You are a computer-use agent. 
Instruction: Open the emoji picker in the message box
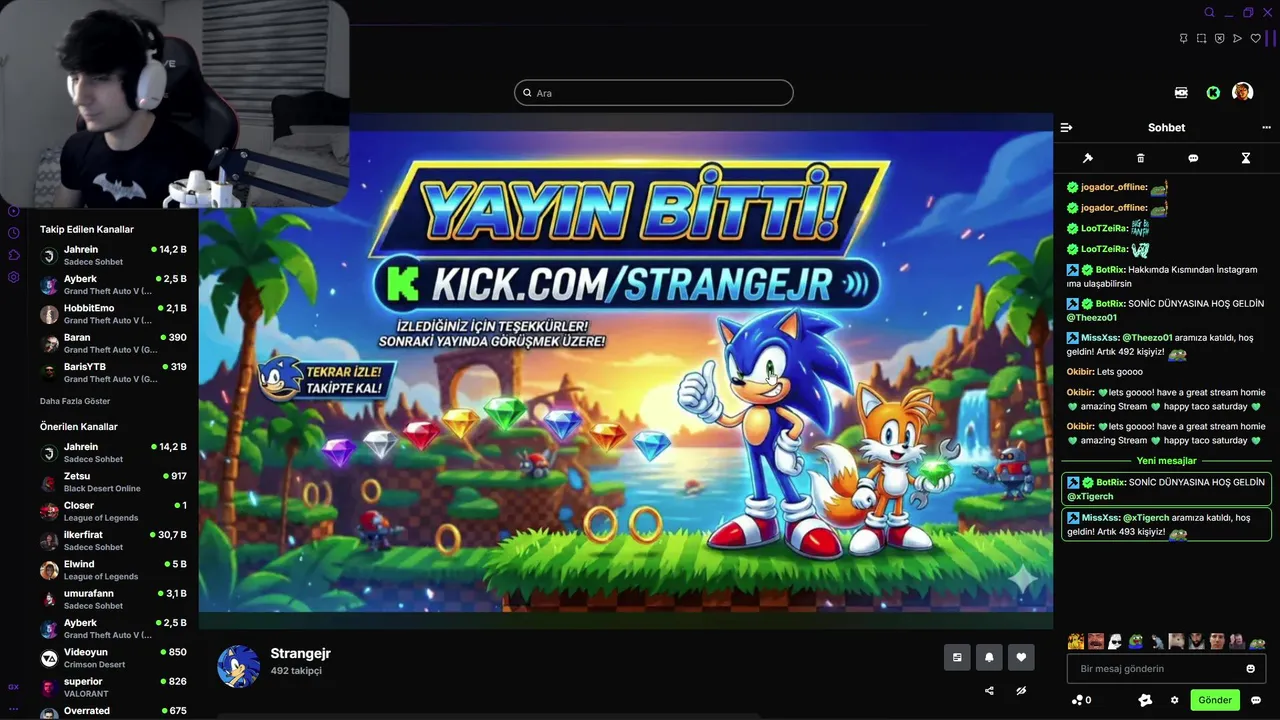click(1250, 669)
